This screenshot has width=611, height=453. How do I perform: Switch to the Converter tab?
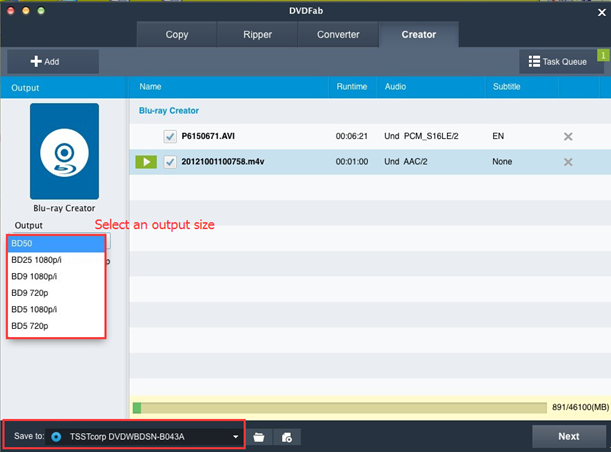click(x=338, y=35)
